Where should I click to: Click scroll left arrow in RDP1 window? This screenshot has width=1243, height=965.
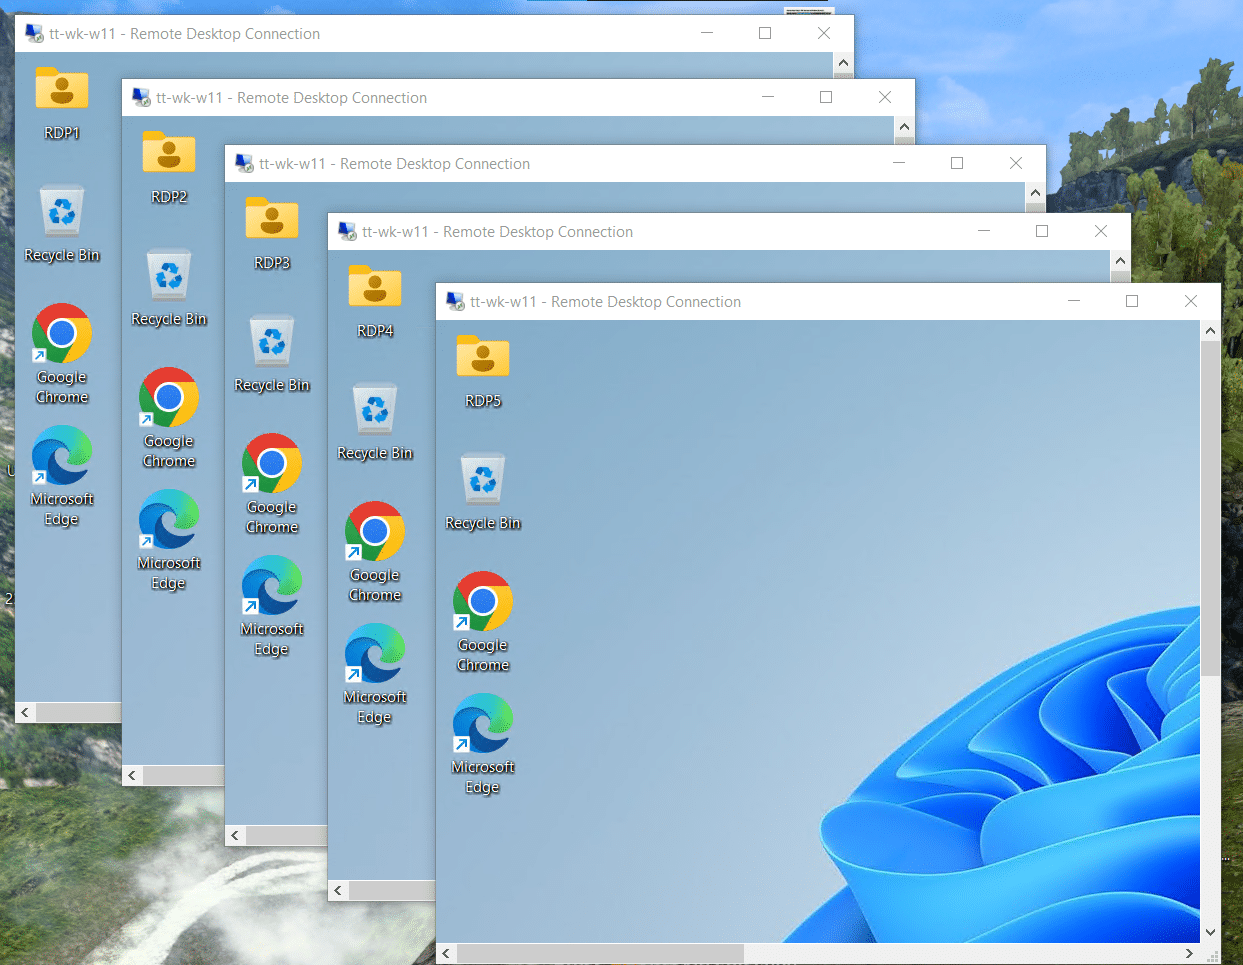25,712
